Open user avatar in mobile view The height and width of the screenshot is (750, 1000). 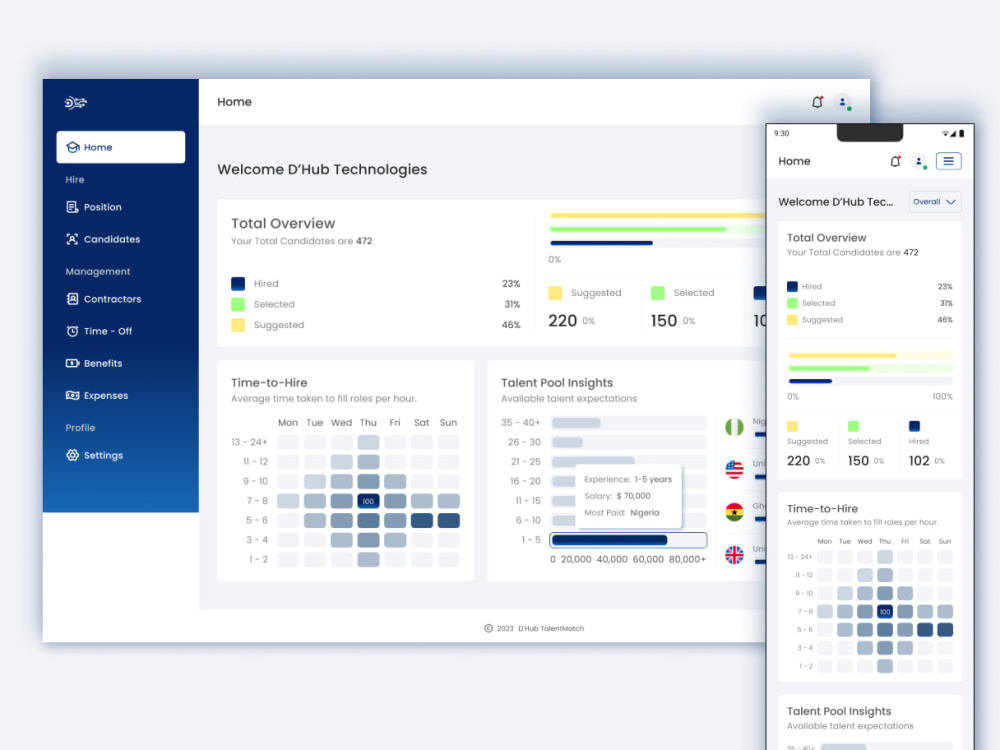click(x=919, y=161)
